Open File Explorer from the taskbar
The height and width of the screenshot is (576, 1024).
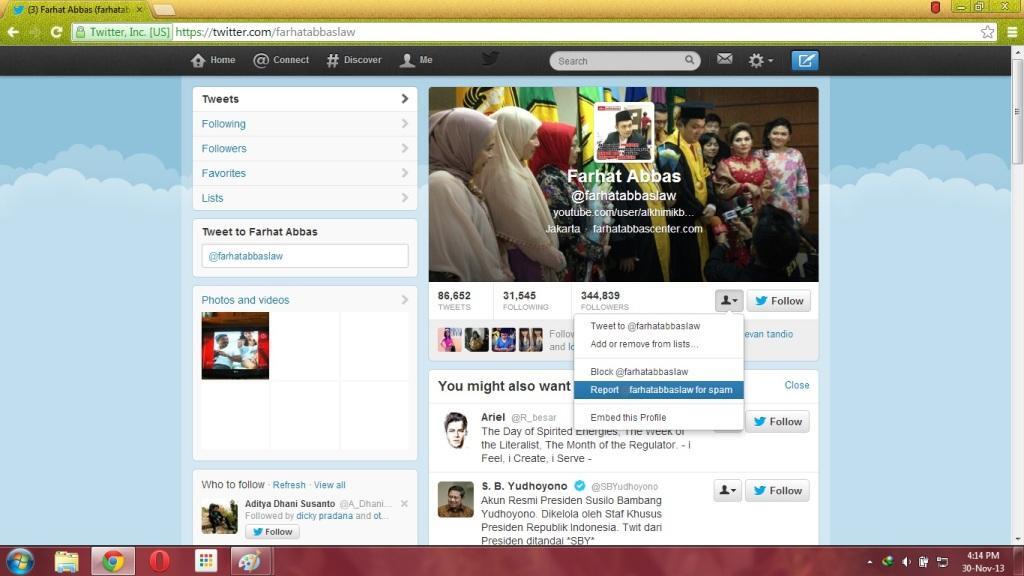(66, 561)
